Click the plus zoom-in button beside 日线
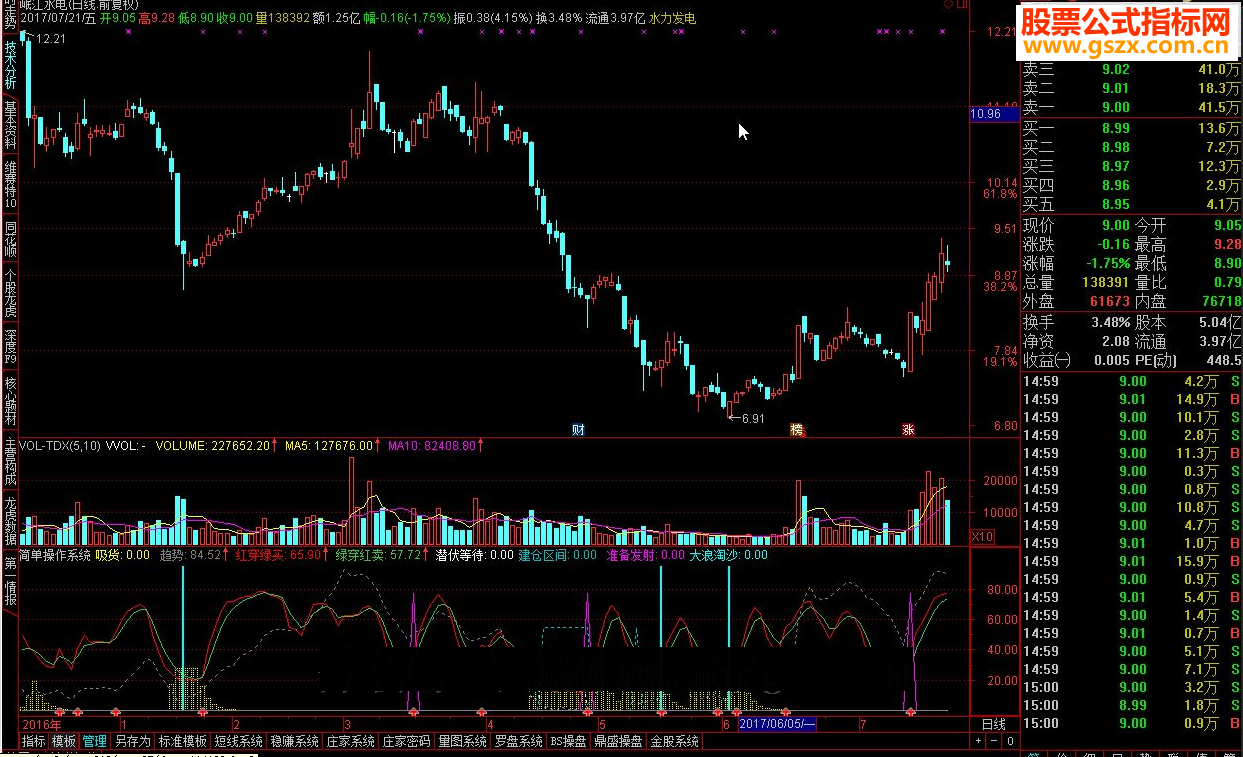 [978, 742]
